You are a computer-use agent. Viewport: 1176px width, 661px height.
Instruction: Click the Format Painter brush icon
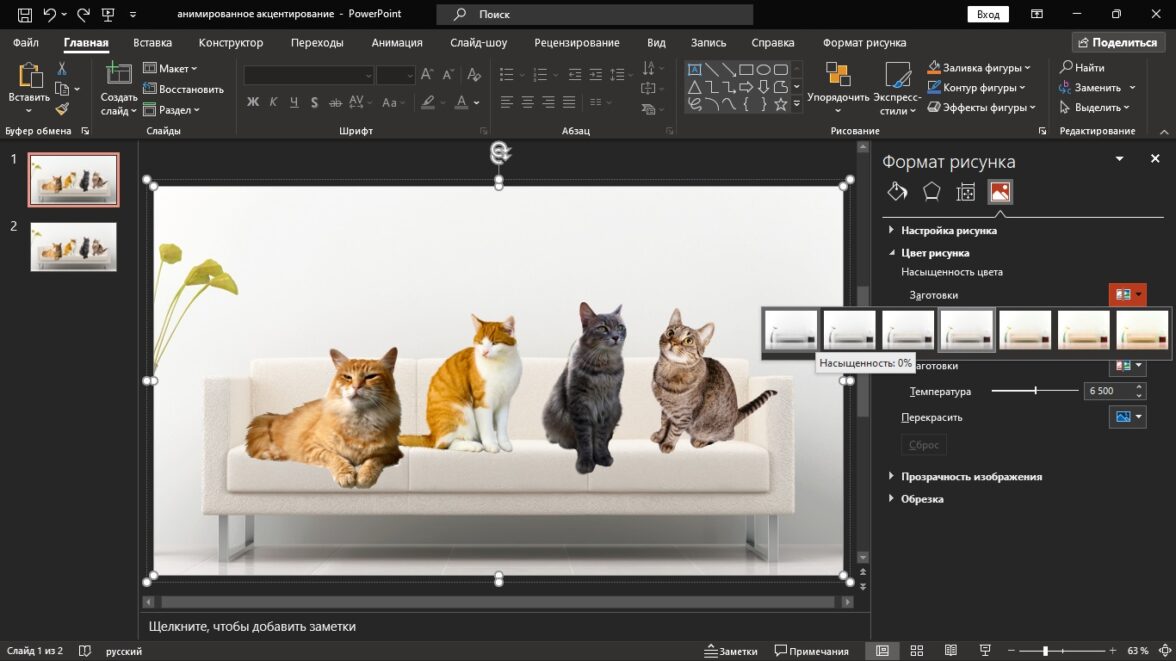point(62,109)
